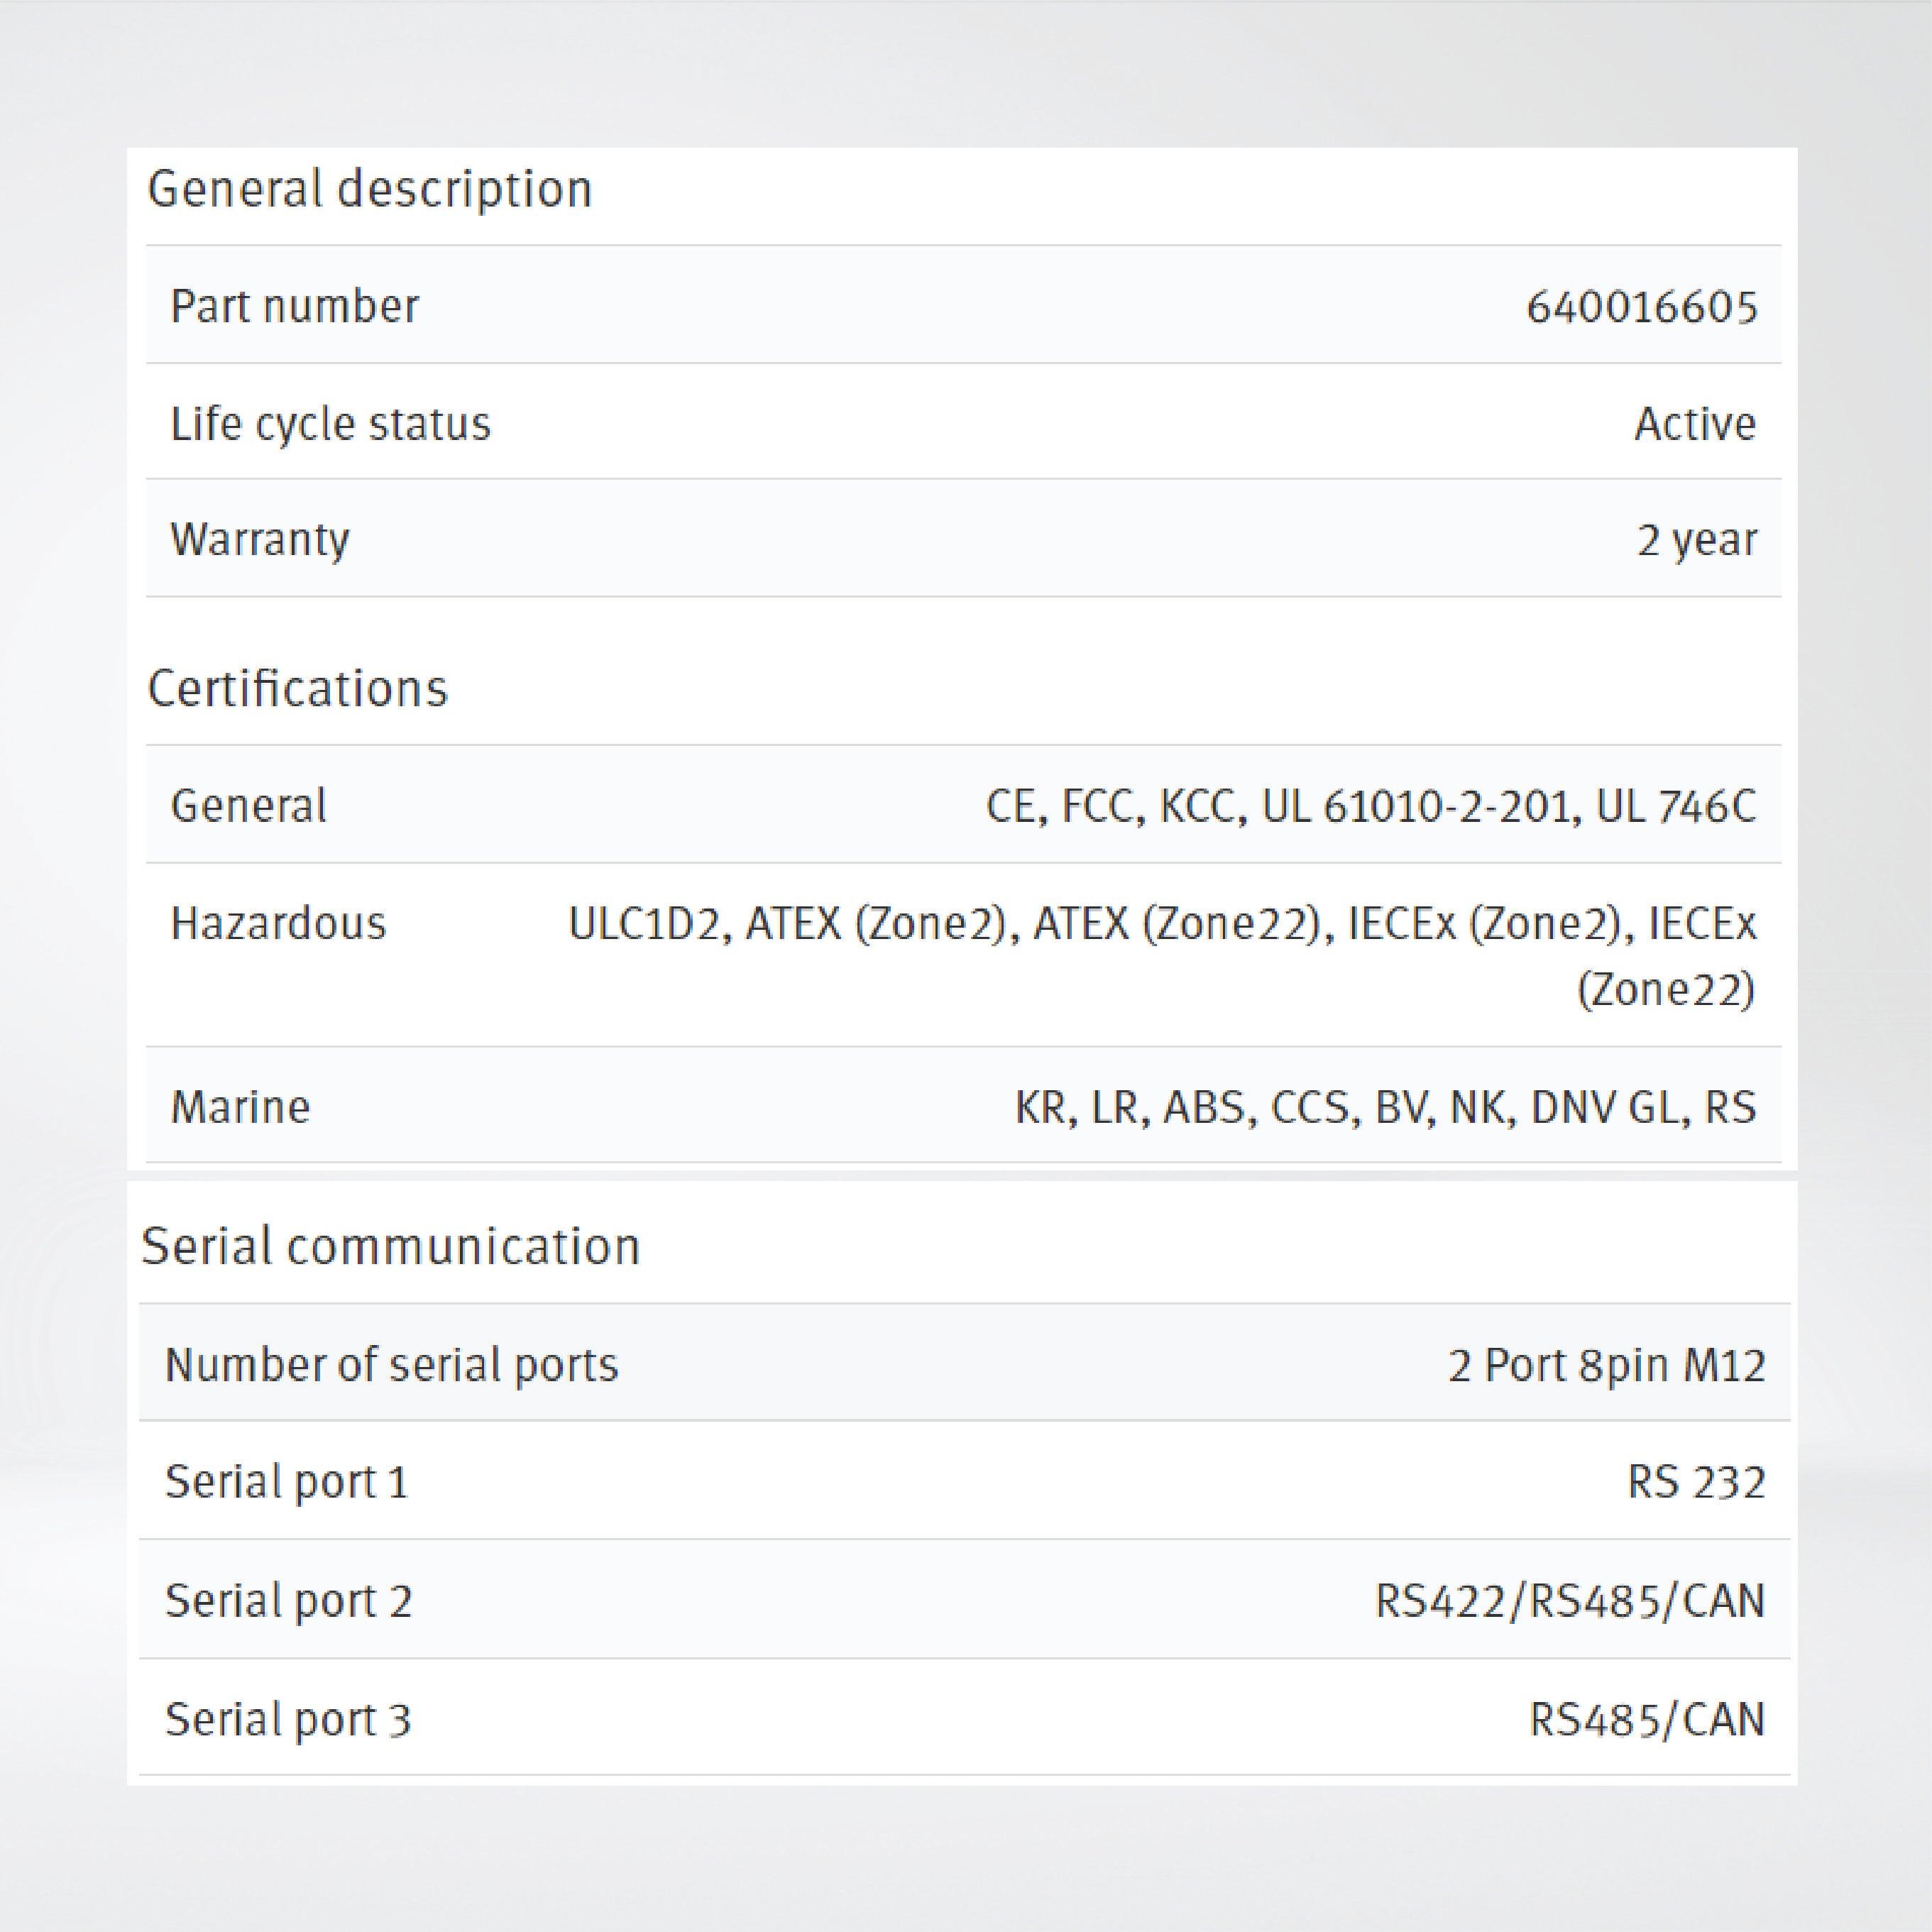Click the Hazardous certifications label

click(278, 923)
